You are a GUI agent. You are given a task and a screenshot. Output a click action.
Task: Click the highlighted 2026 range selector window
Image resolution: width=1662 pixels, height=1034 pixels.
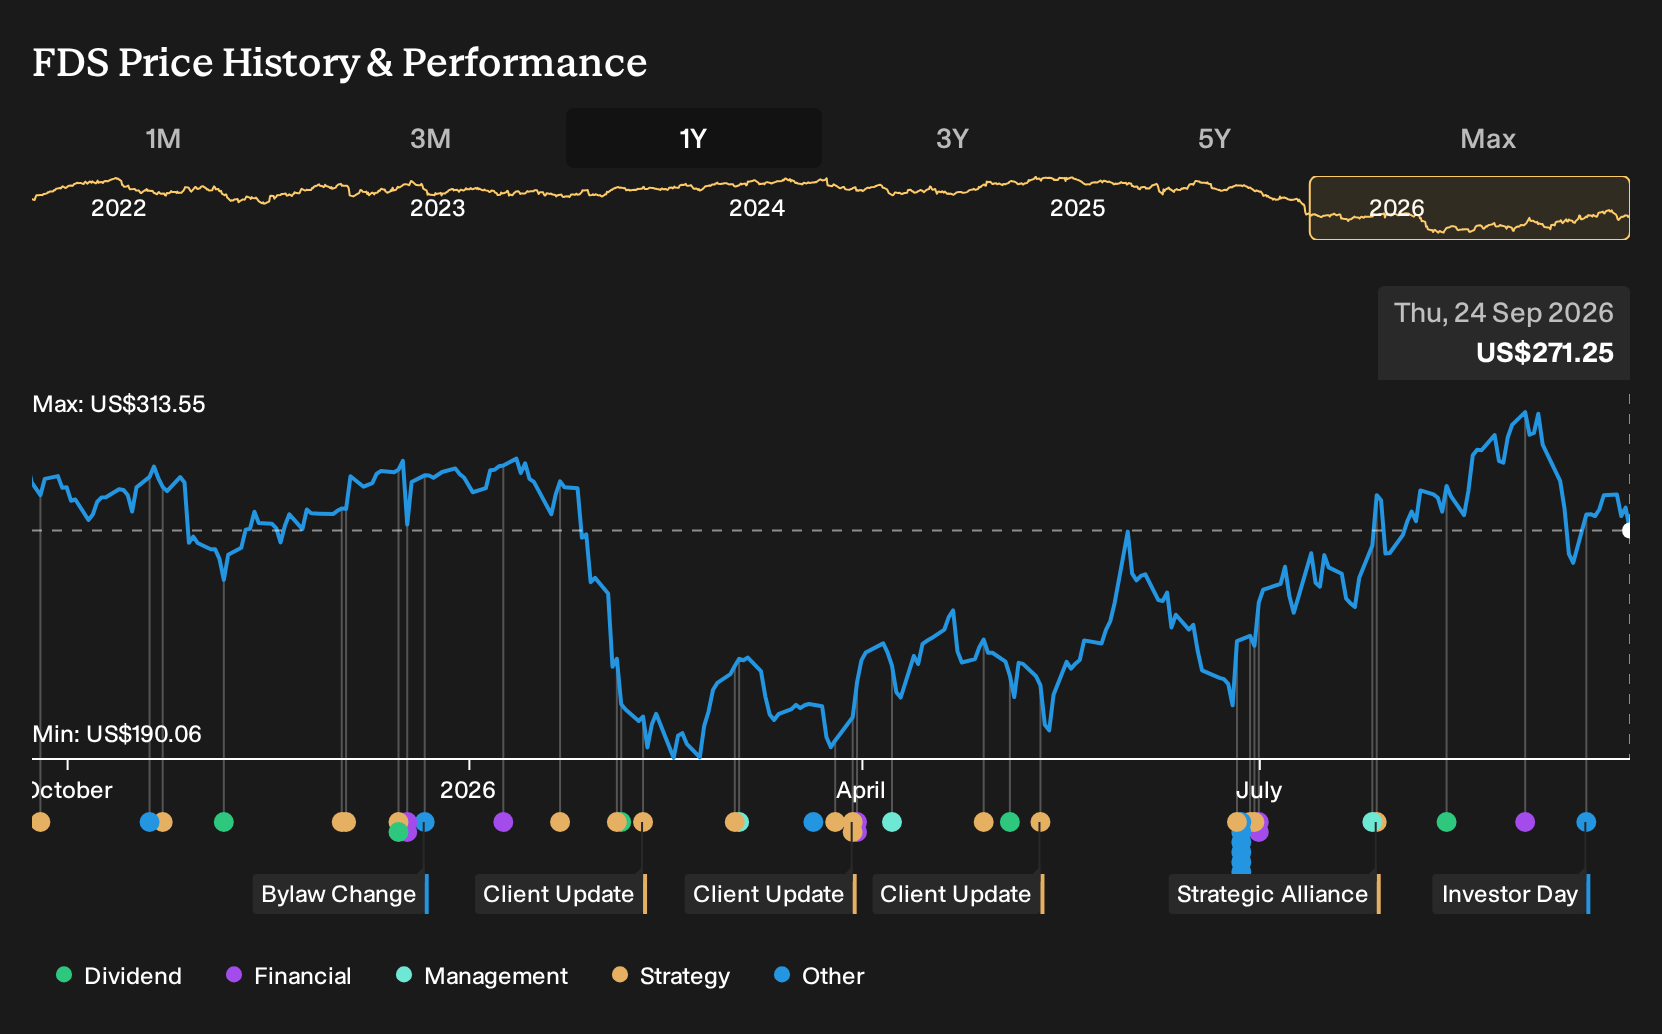pyautogui.click(x=1469, y=208)
